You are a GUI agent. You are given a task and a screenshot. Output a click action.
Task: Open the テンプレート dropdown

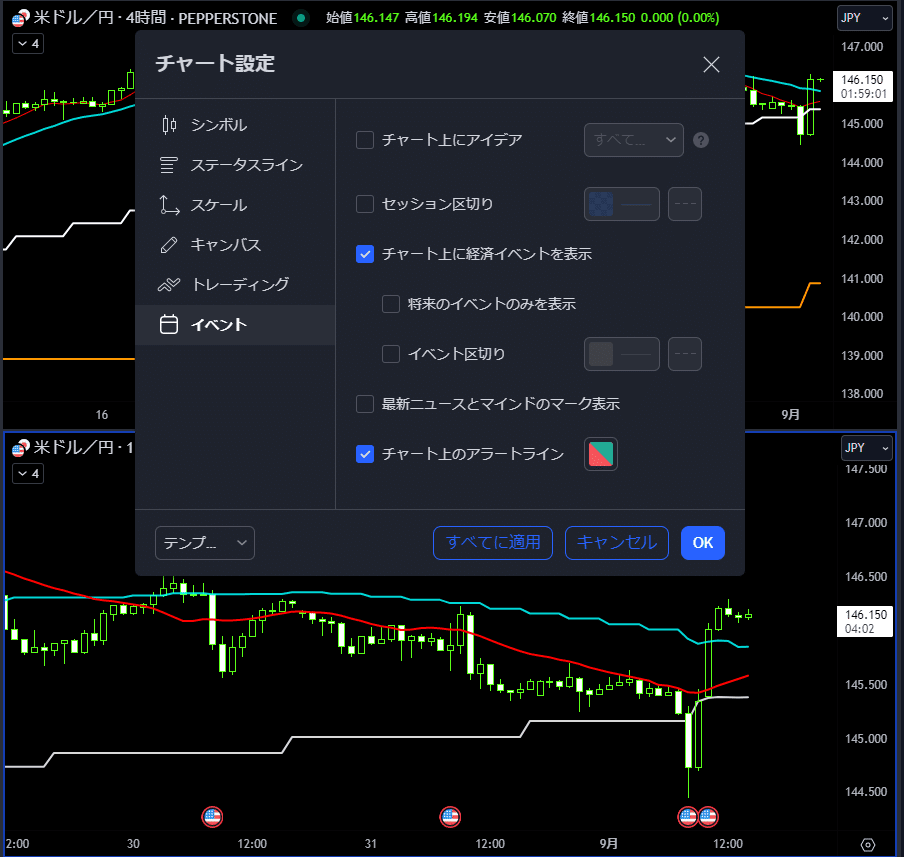click(x=205, y=543)
